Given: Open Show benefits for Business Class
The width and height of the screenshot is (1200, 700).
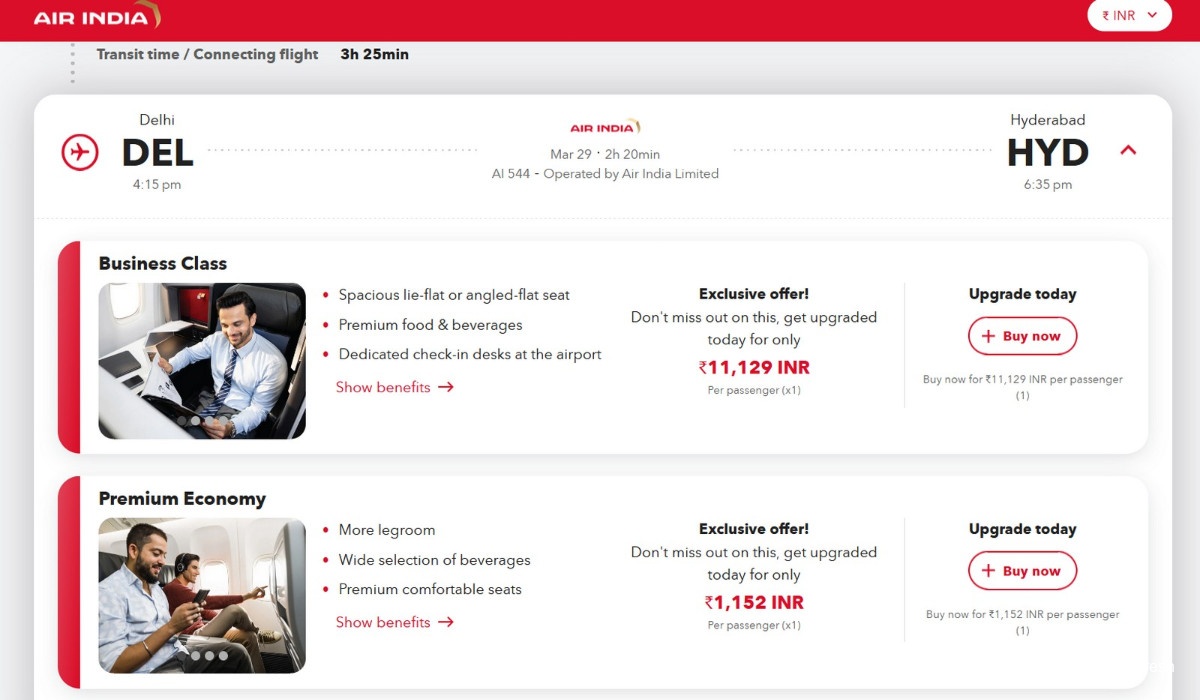Looking at the screenshot, I should [395, 387].
